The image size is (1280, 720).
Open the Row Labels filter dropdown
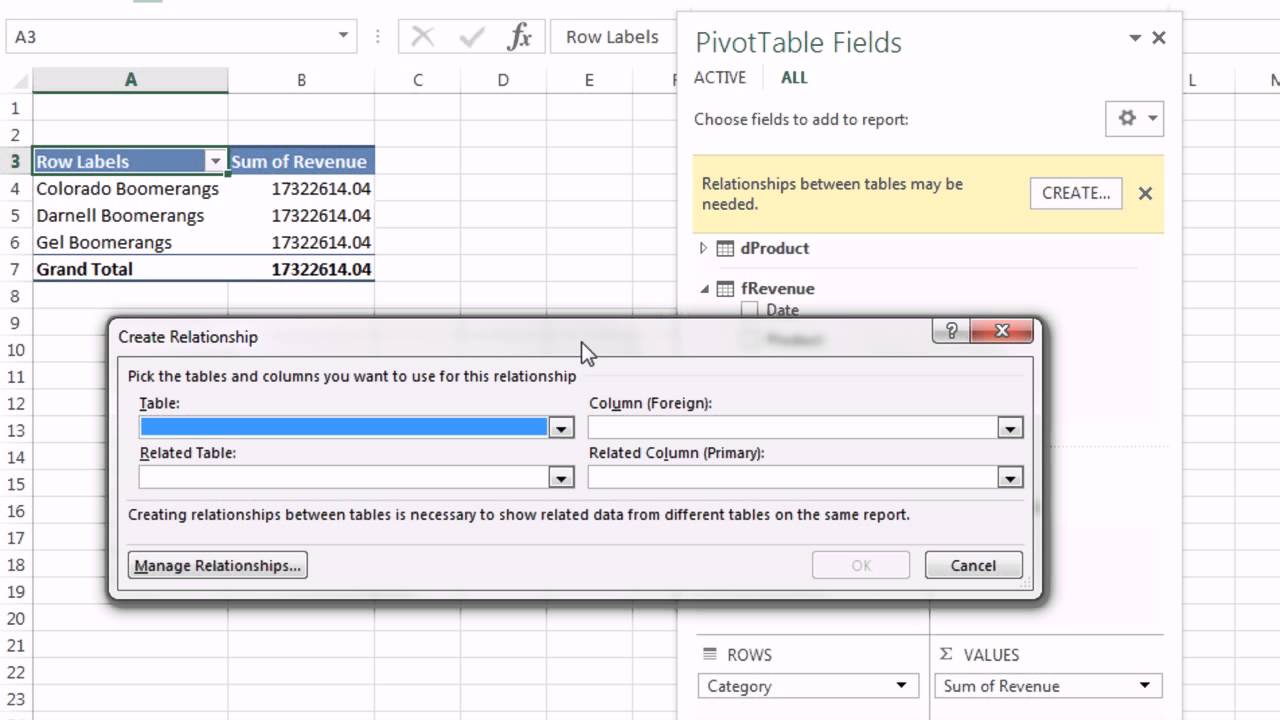[x=215, y=162]
